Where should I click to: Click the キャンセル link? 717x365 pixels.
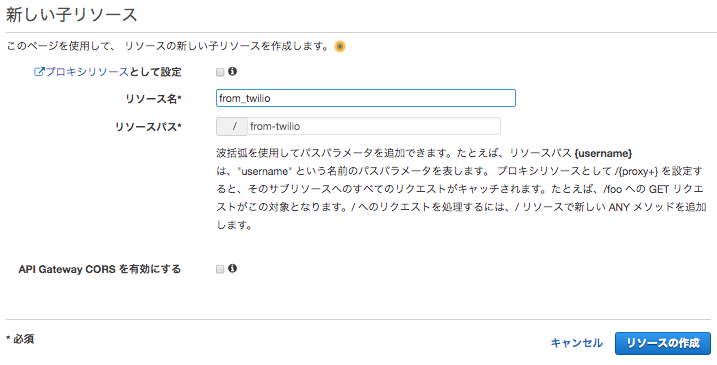[577, 343]
